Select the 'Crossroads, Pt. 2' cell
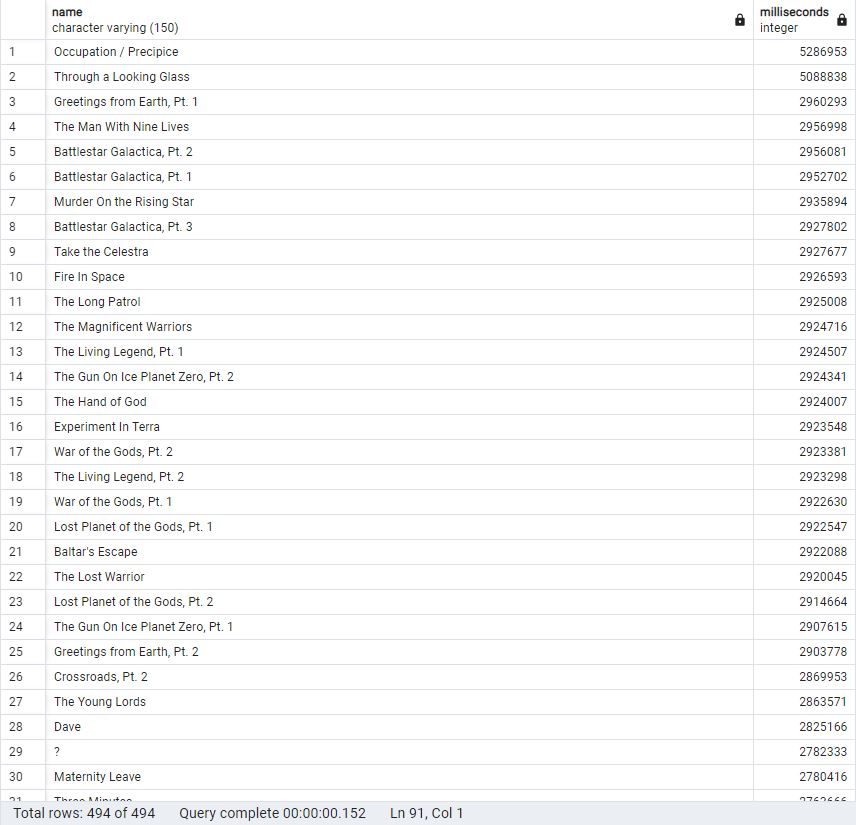 (400, 677)
